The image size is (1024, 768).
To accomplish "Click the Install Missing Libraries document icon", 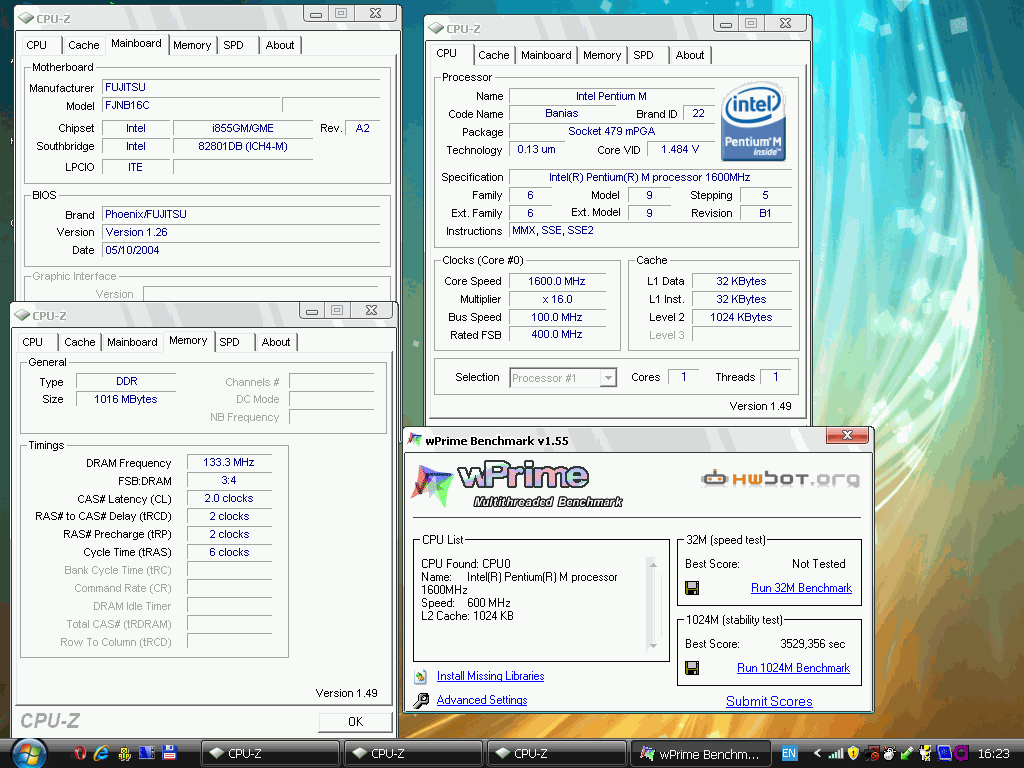I will point(421,676).
